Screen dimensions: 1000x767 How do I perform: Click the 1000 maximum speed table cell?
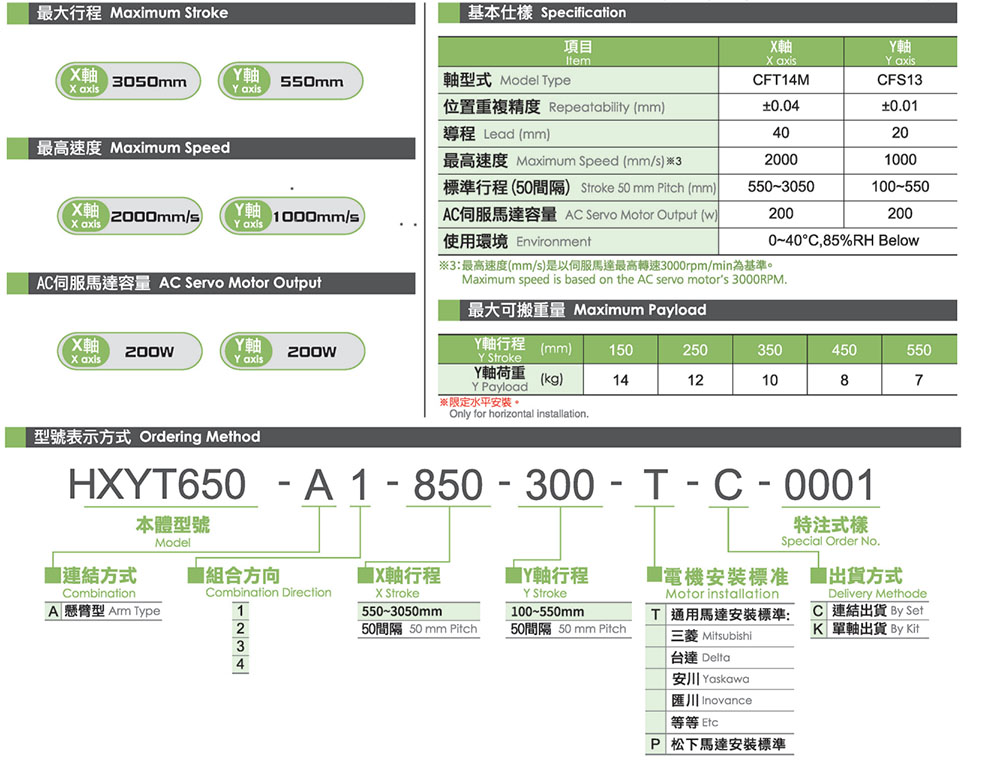point(900,160)
